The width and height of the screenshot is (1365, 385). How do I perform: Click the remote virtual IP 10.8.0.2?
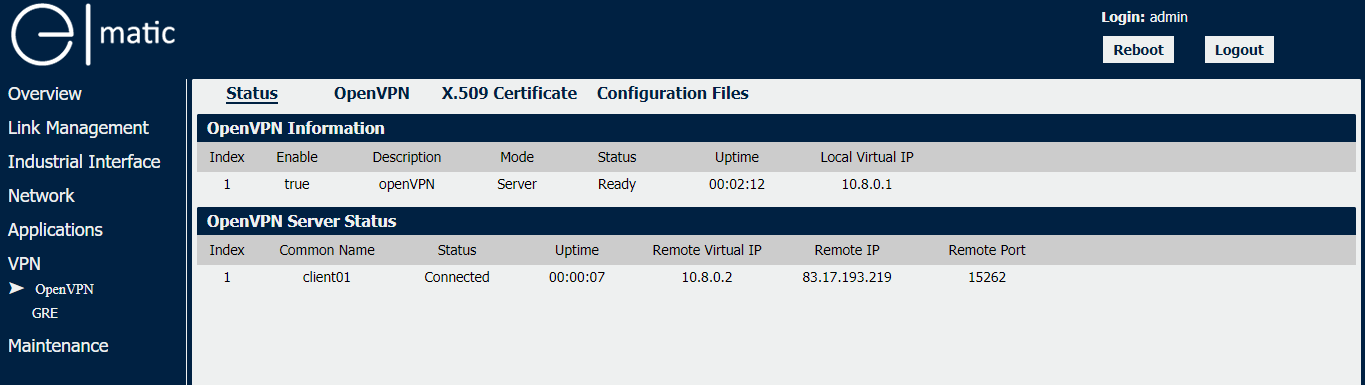click(x=707, y=277)
